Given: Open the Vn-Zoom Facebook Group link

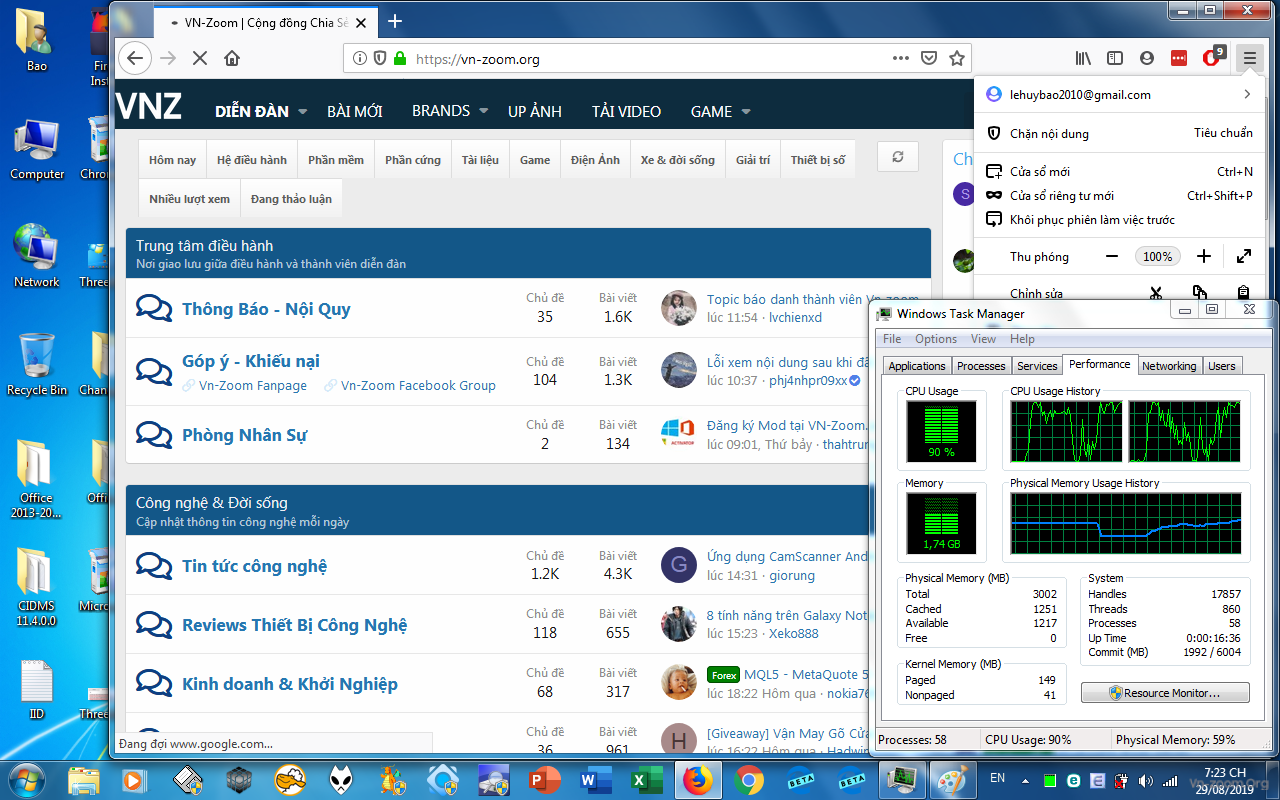Looking at the screenshot, I should point(418,385).
